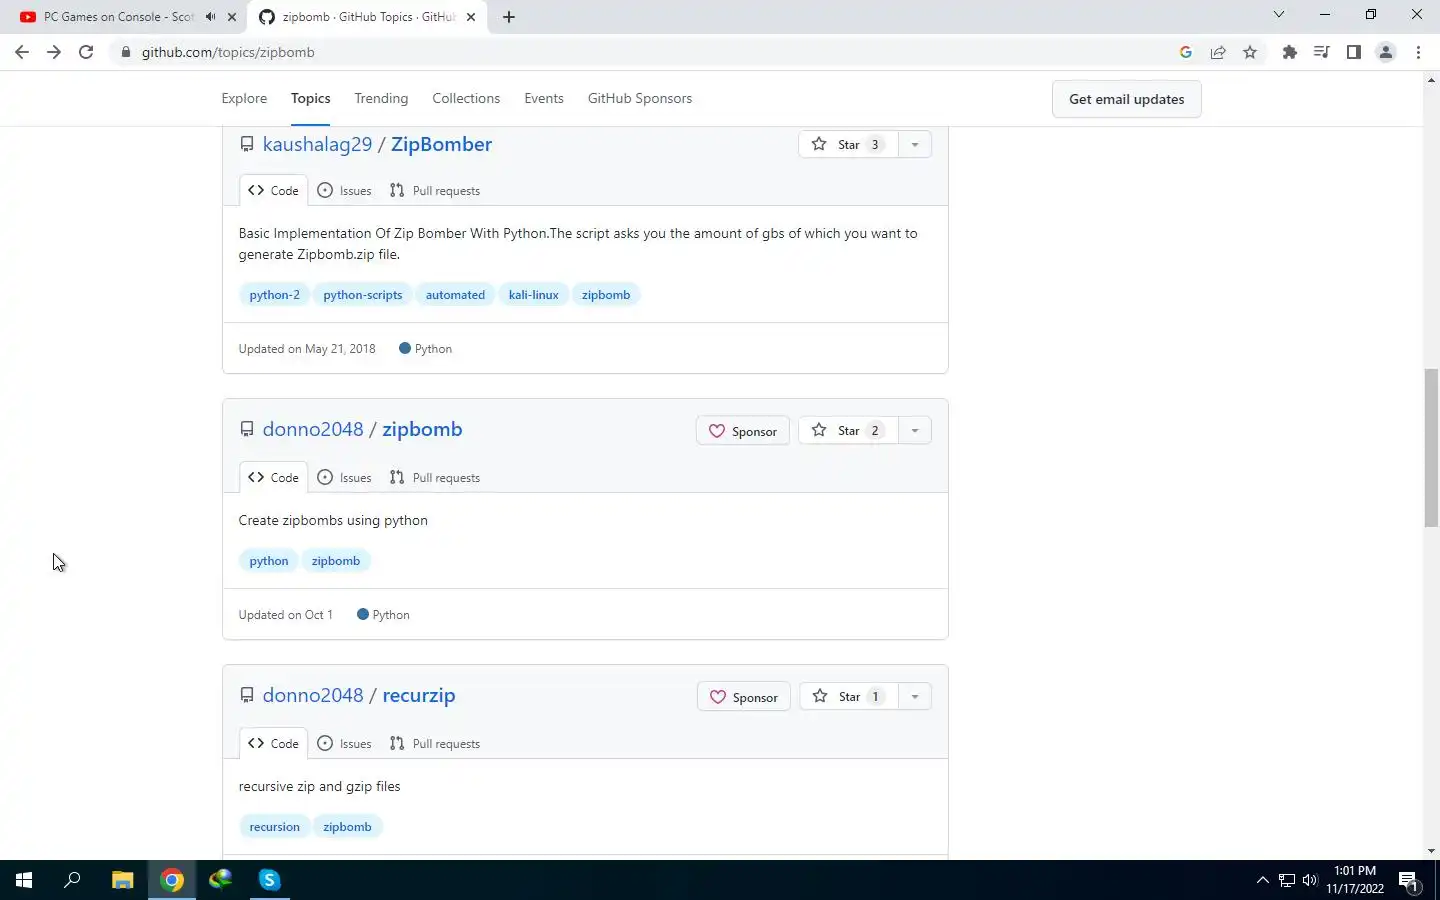Star the kaushalag29 ZipBomber repository
Image resolution: width=1440 pixels, height=900 pixels.
[x=848, y=144]
